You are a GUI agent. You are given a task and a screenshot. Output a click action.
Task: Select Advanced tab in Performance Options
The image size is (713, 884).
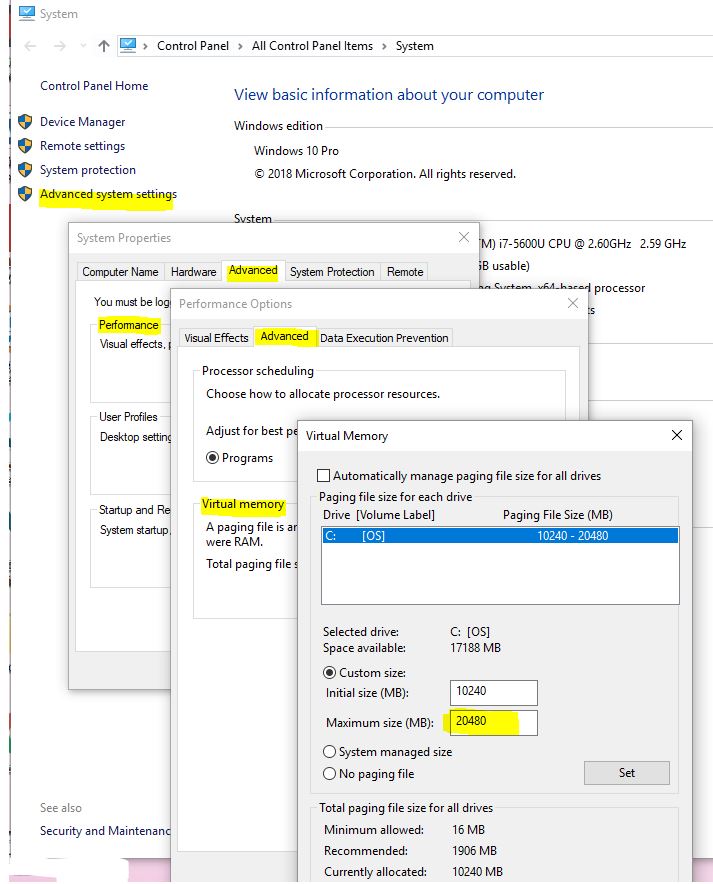pyautogui.click(x=284, y=337)
